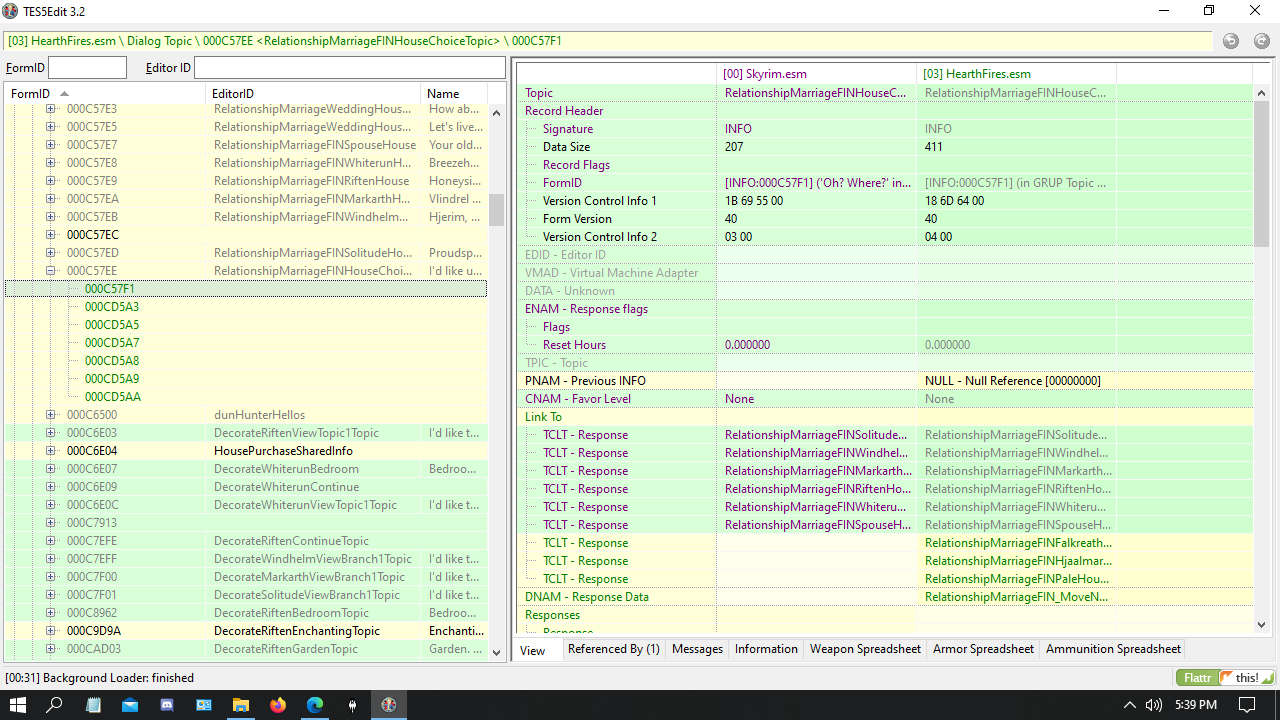Collapse the 000C57EE RelationshipMarriageFINHouseChoice node
1280x720 pixels.
coord(50,271)
